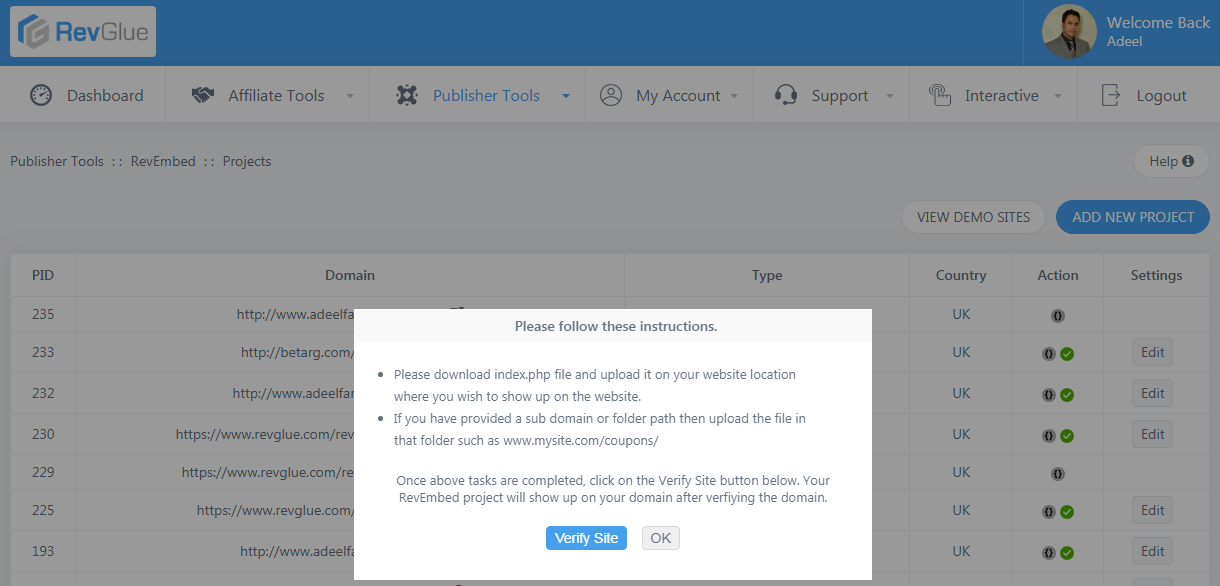The width and height of the screenshot is (1220, 586).
Task: Click the code icon for PID 235
Action: pos(1057,315)
